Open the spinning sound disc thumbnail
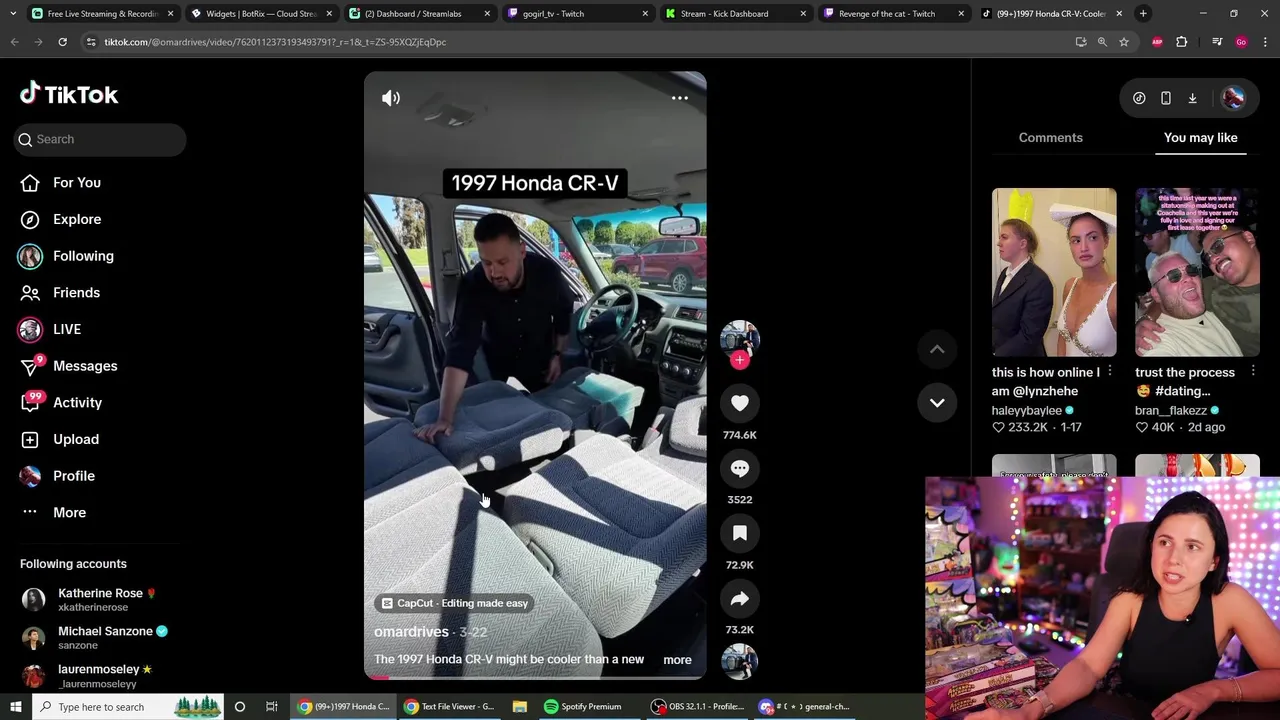This screenshot has width=1280, height=720. tap(740, 661)
